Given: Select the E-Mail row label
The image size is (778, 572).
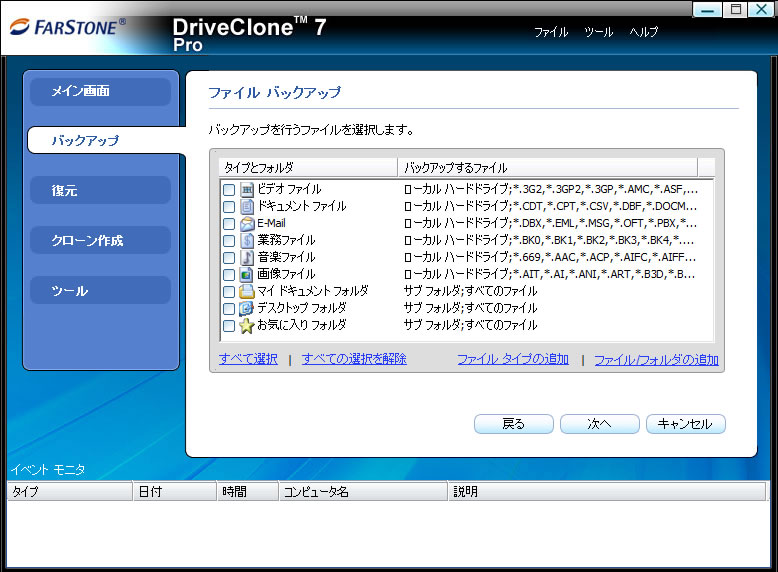Looking at the screenshot, I should click(x=271, y=223).
